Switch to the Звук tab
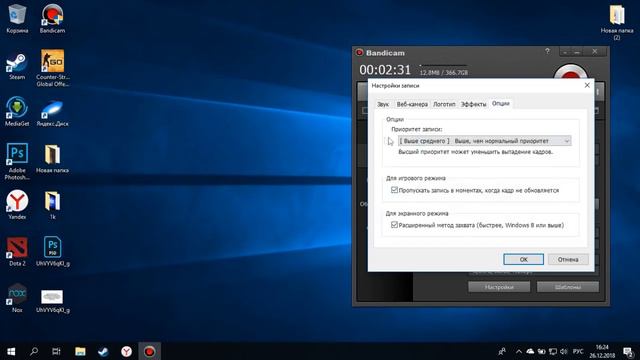This screenshot has height=360, width=640. click(383, 104)
